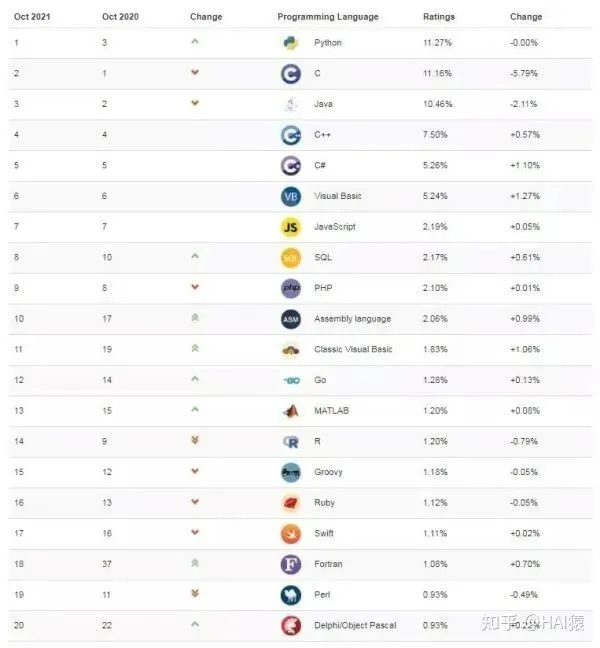The height and width of the screenshot is (648, 600).
Task: Click the Ruby red gem icon
Action: [290, 503]
